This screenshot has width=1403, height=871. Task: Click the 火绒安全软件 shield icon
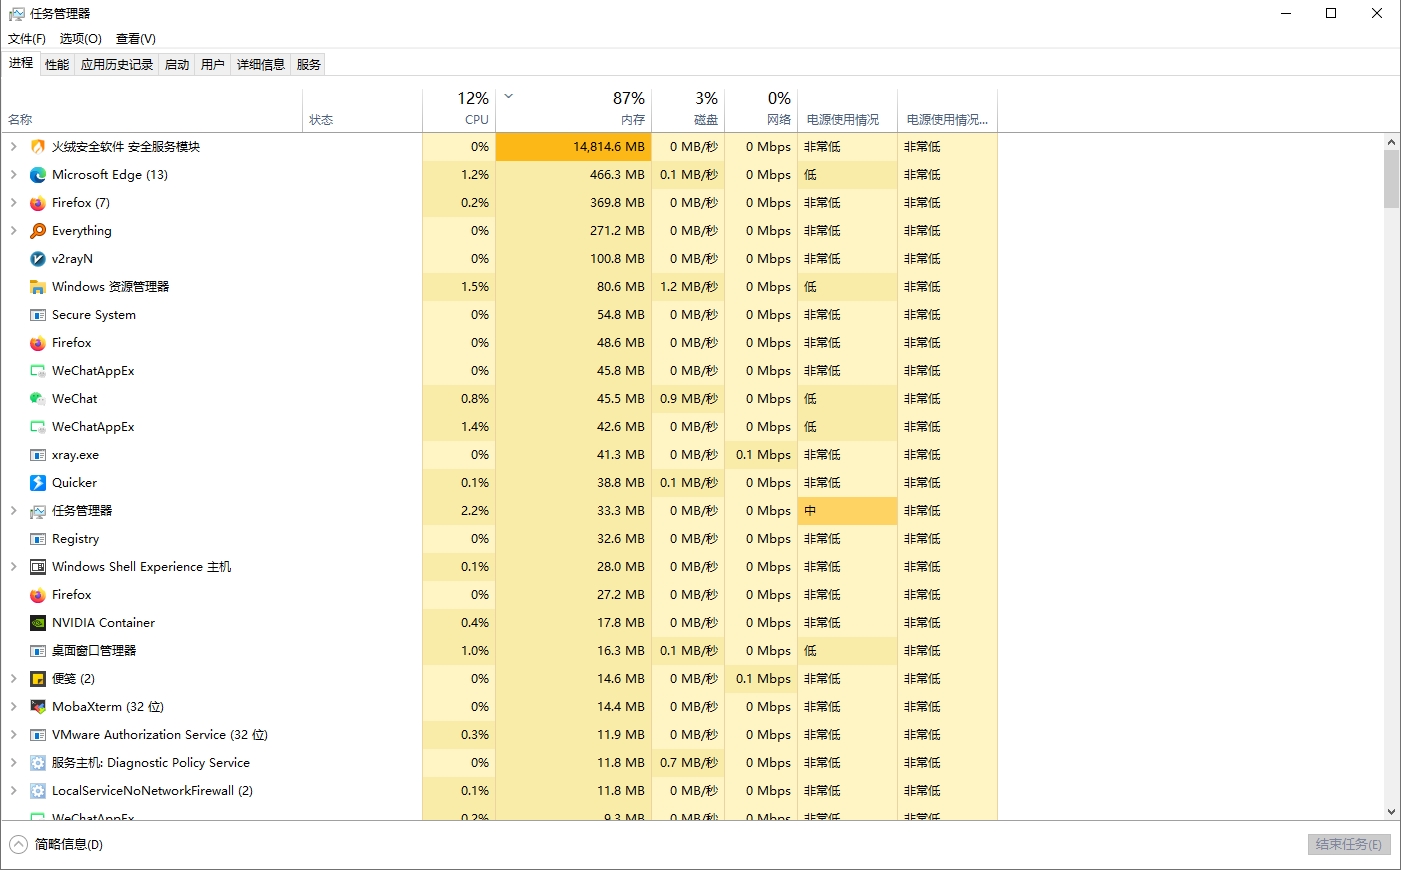pos(38,147)
